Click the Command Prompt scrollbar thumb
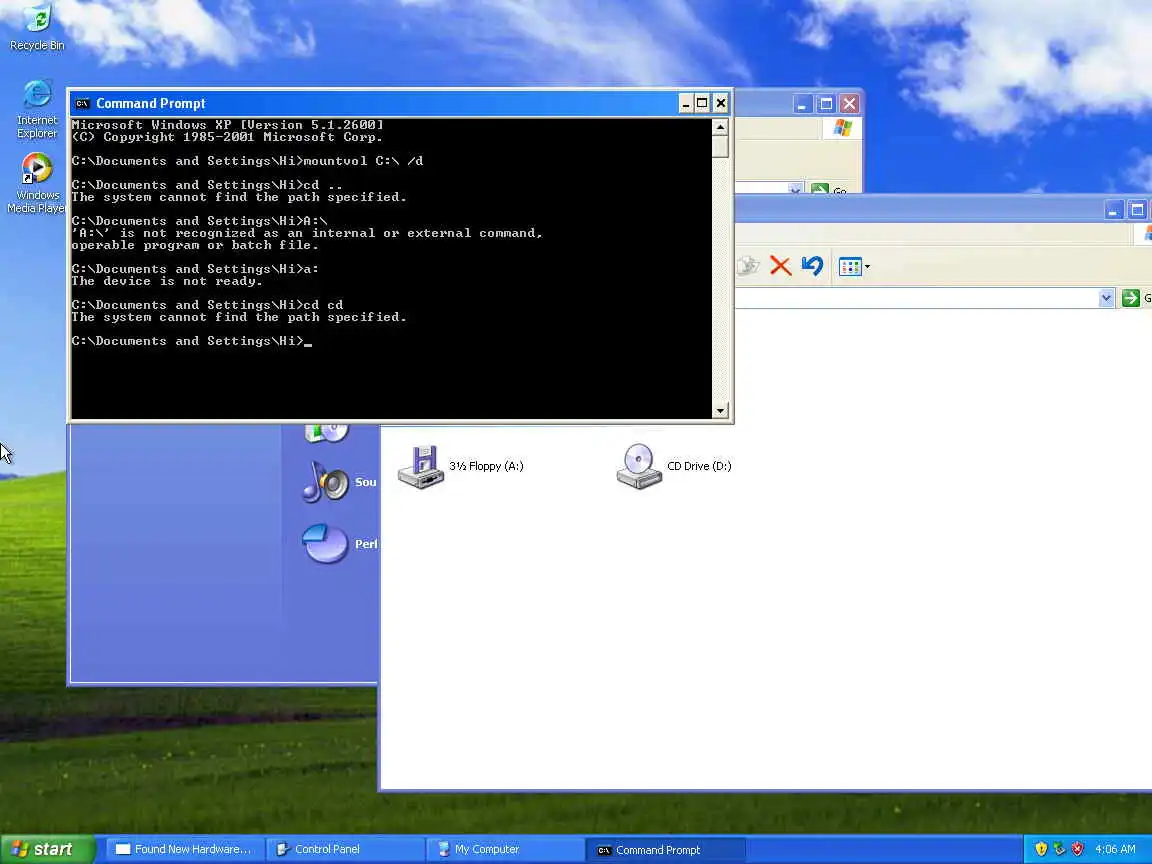Viewport: 1152px width, 864px height. (721, 146)
